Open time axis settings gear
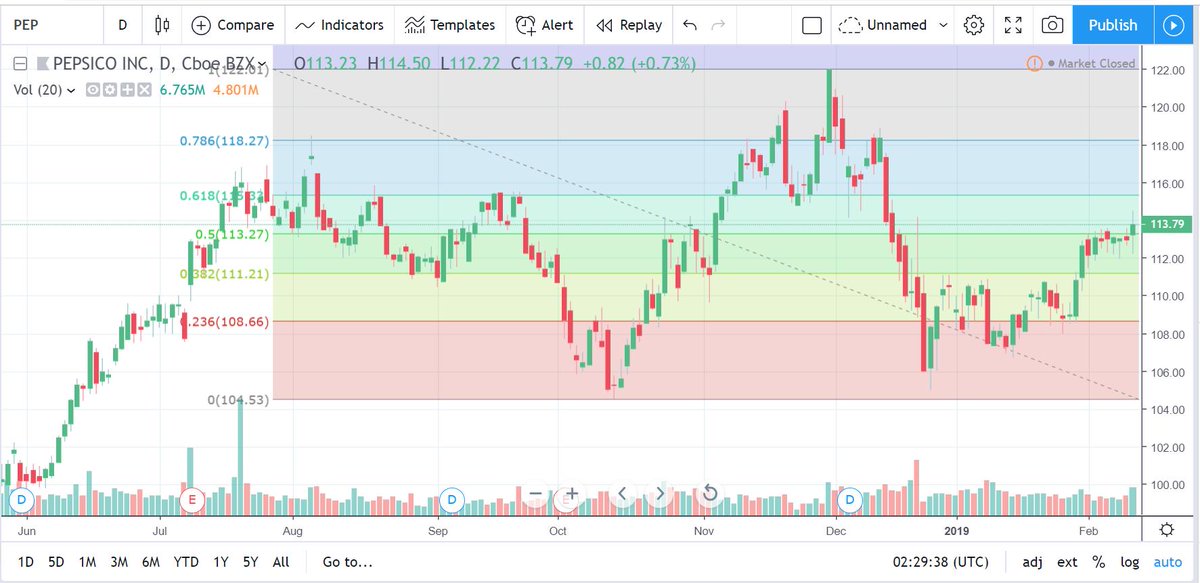 pos(1166,529)
